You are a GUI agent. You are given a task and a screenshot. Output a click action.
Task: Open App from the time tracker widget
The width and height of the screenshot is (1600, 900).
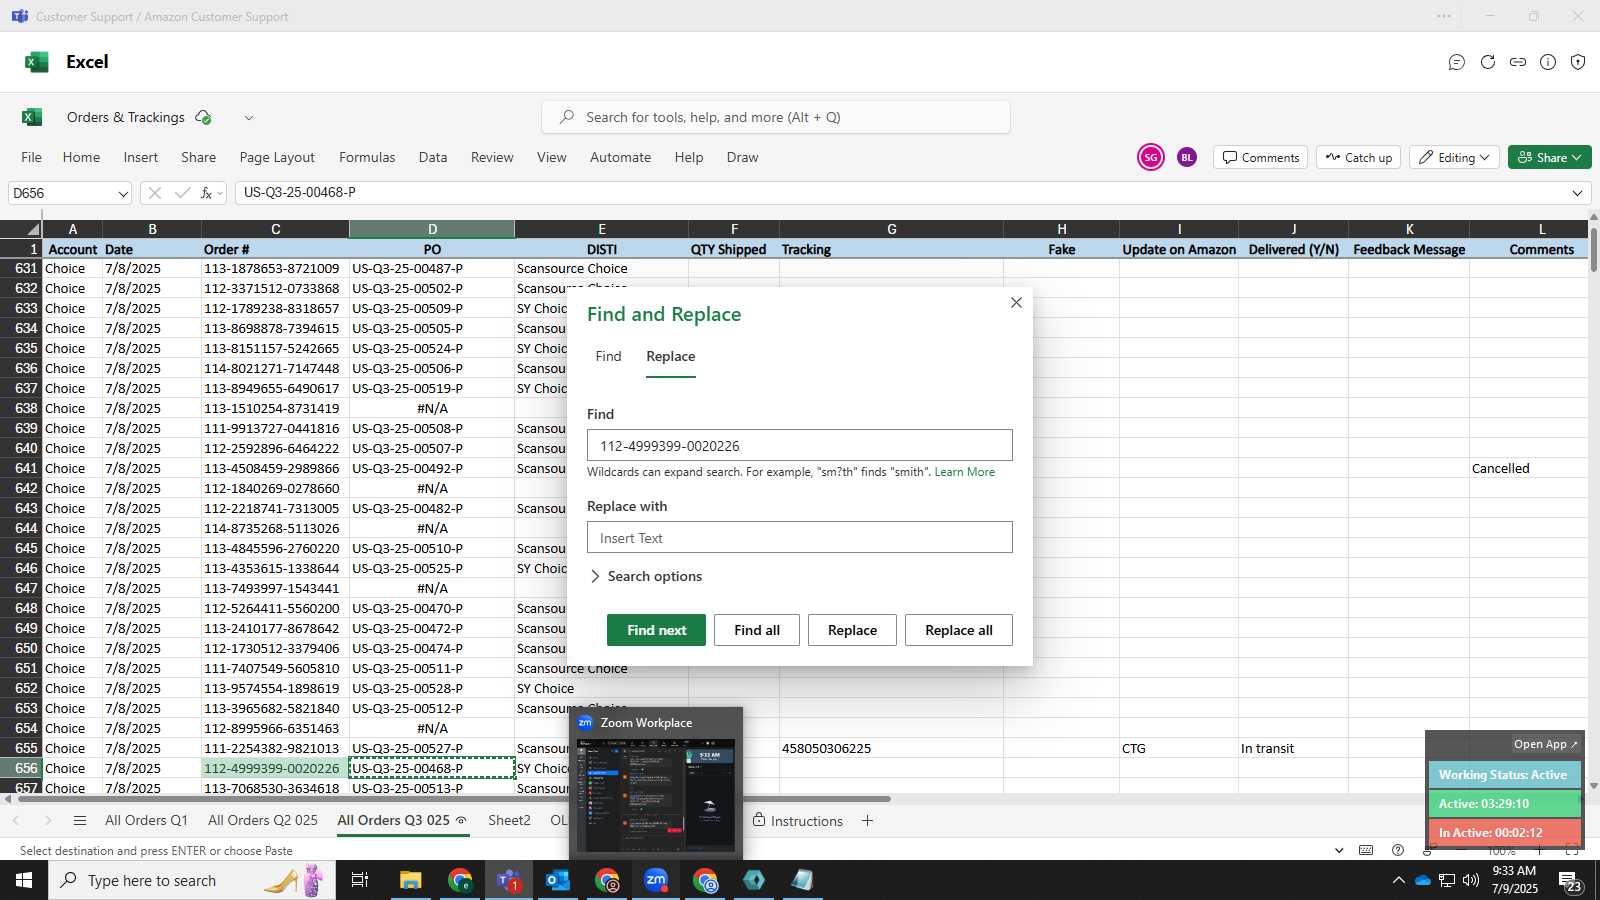[x=1545, y=744]
